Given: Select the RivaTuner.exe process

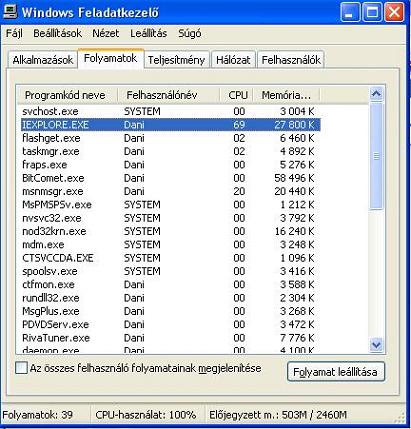Looking at the screenshot, I should click(170, 338).
